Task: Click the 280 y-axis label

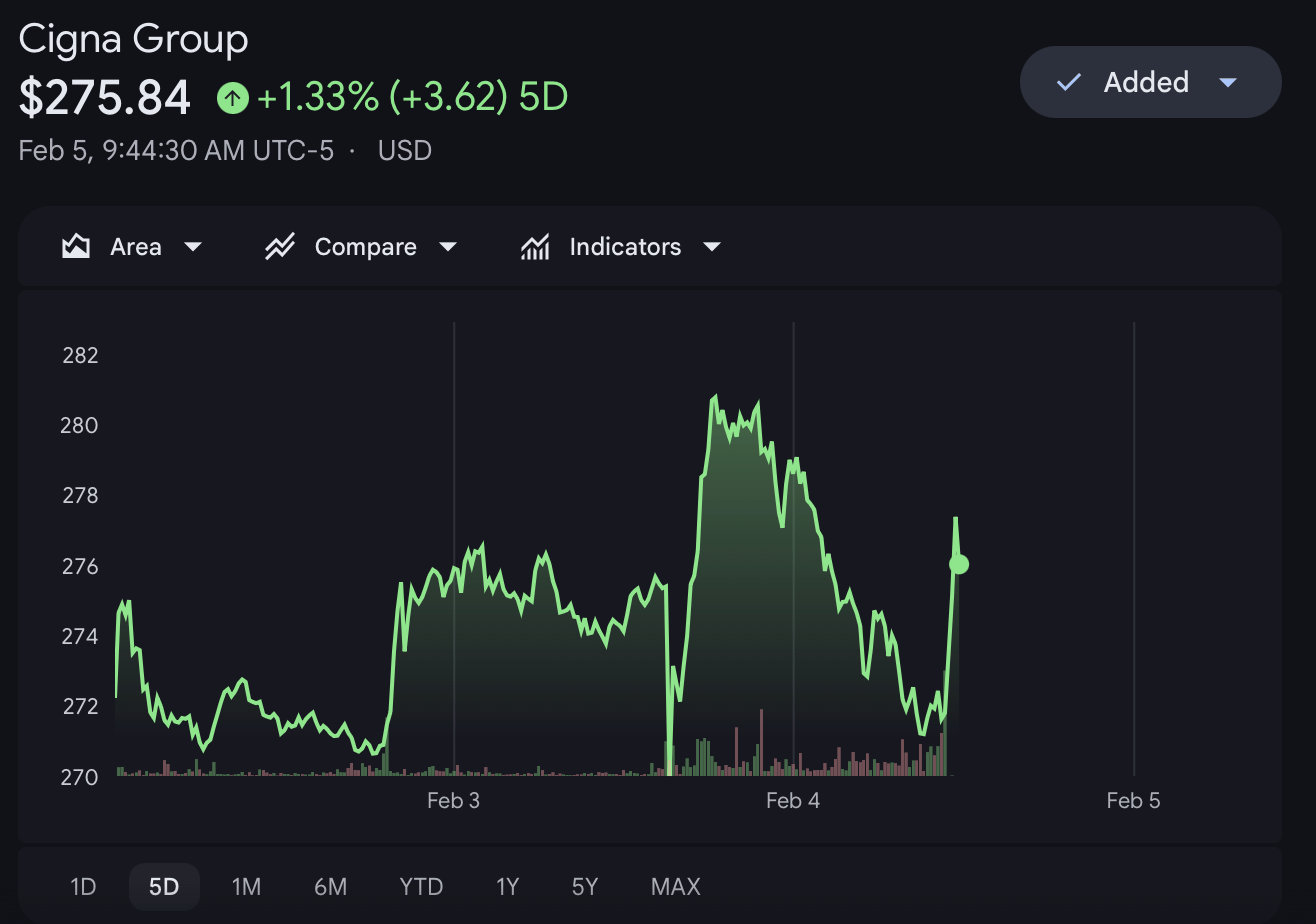Action: (x=81, y=425)
